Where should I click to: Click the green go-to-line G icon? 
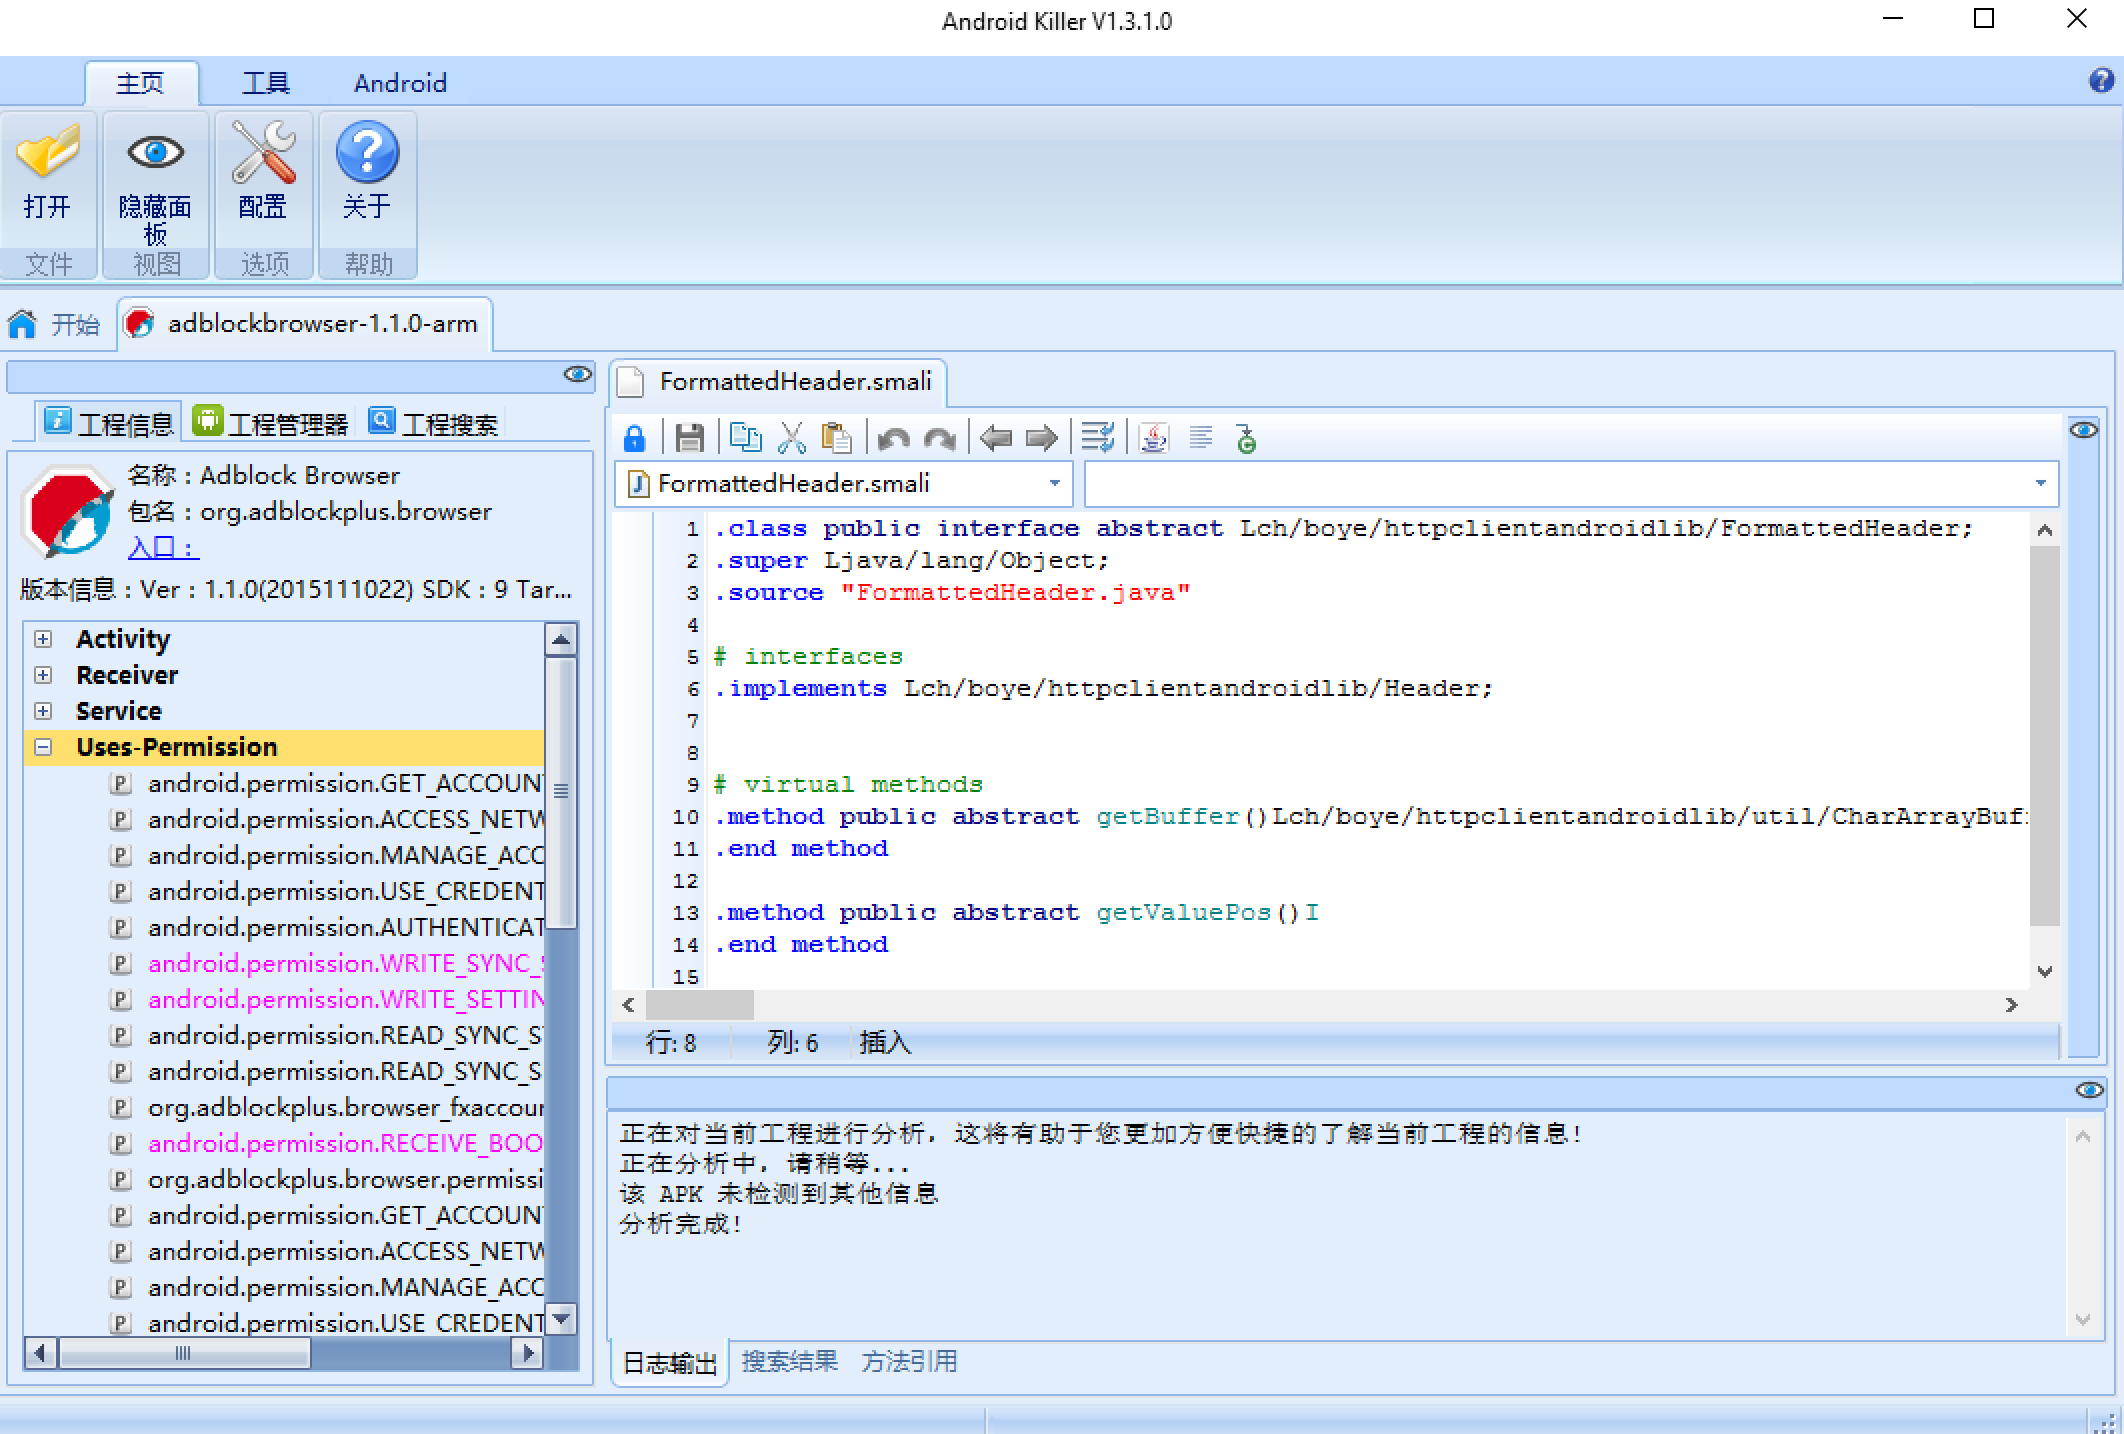click(x=1246, y=438)
